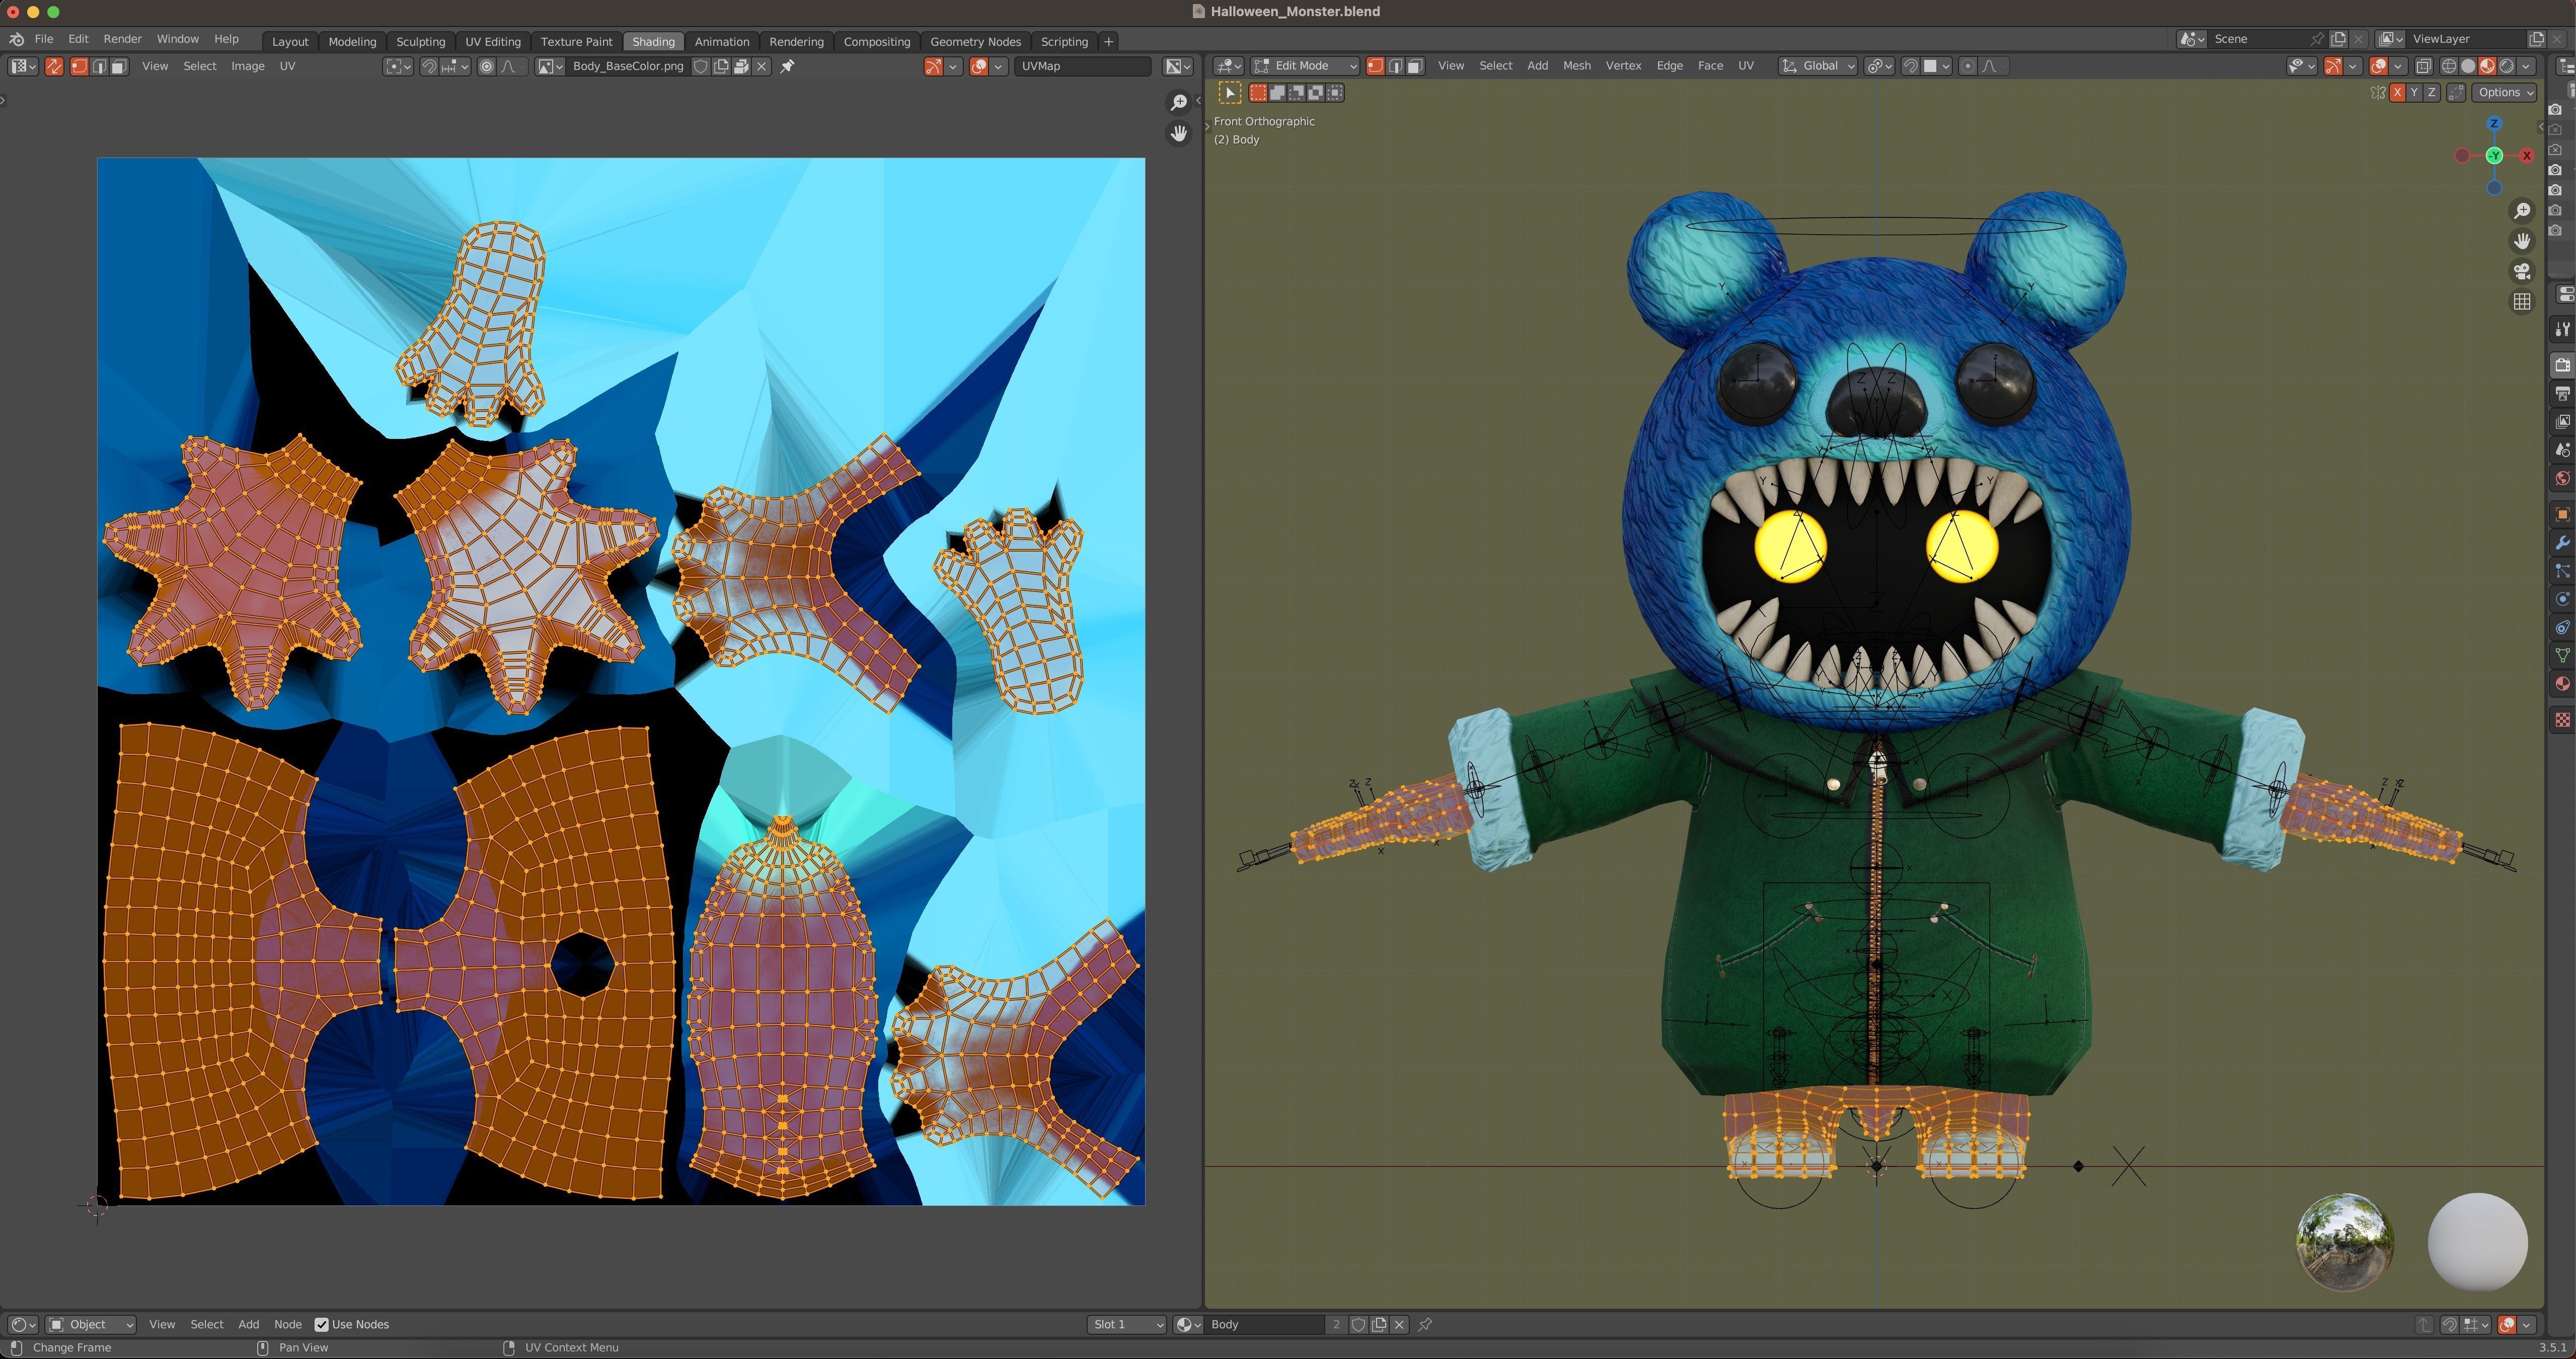Open the UV editor display channels dropdown
This screenshot has width=2576, height=1359.
click(x=1178, y=66)
